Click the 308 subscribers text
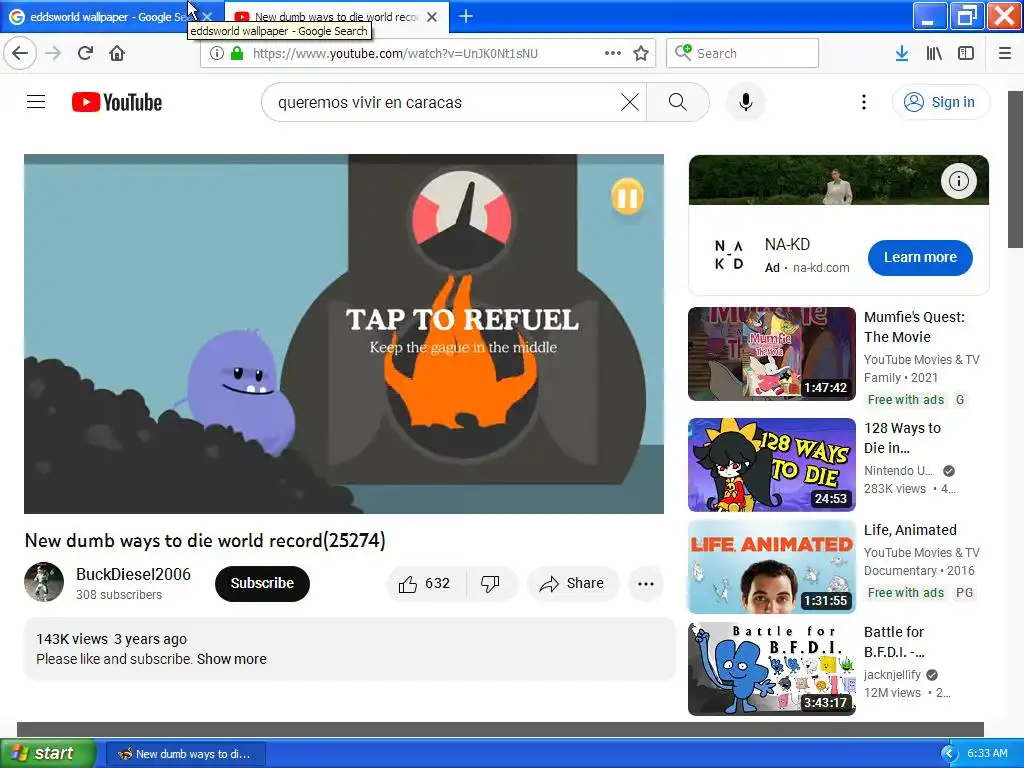The width and height of the screenshot is (1024, 768). click(119, 595)
